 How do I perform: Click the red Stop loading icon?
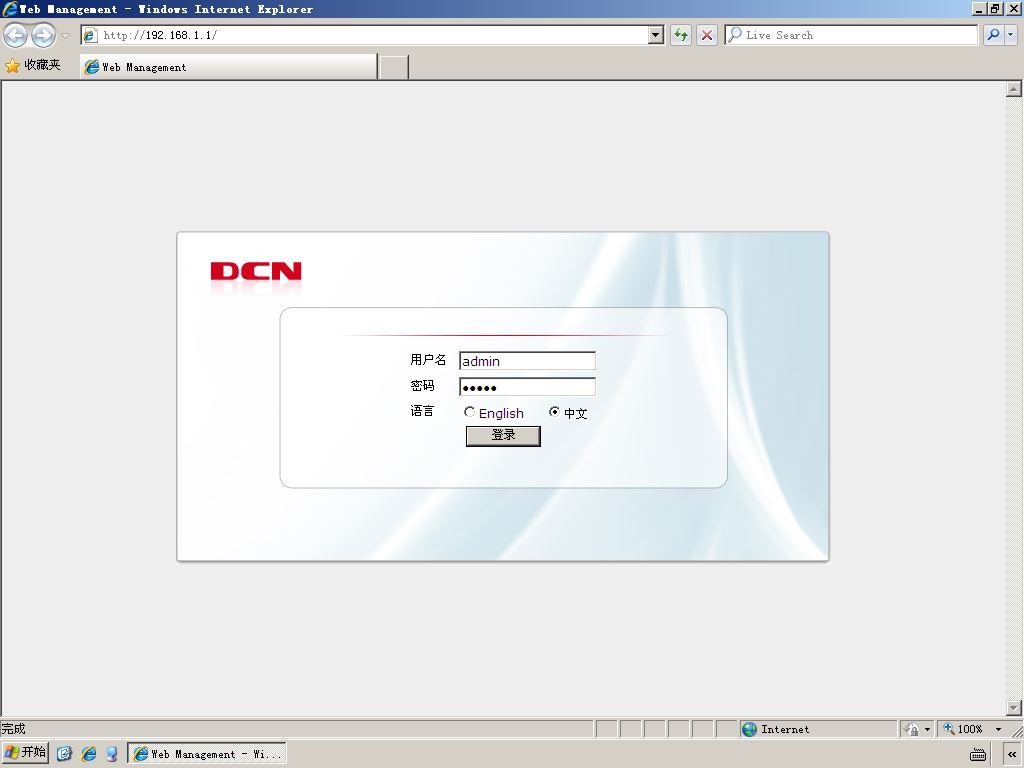(707, 35)
